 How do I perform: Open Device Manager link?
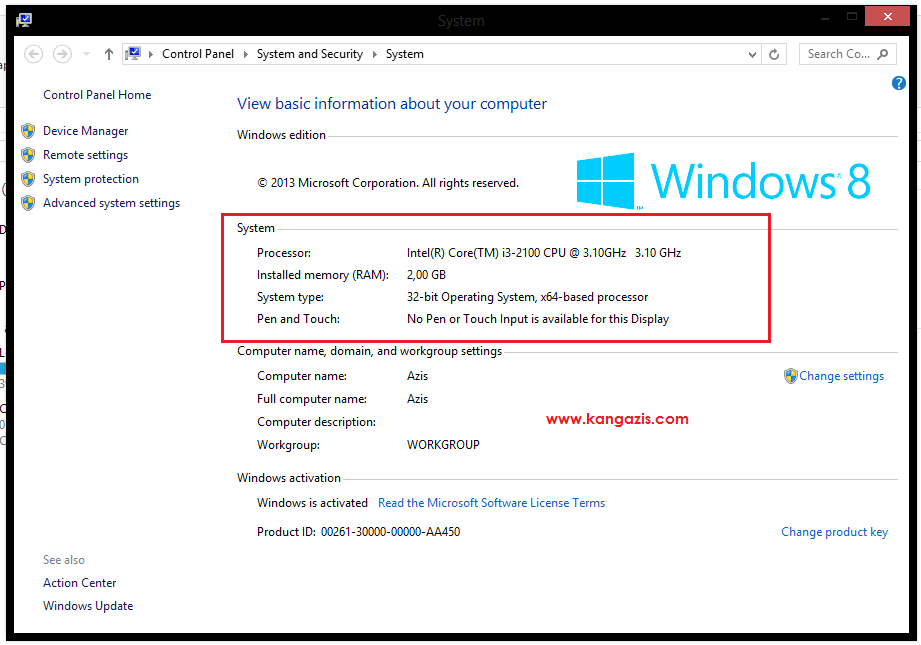86,131
